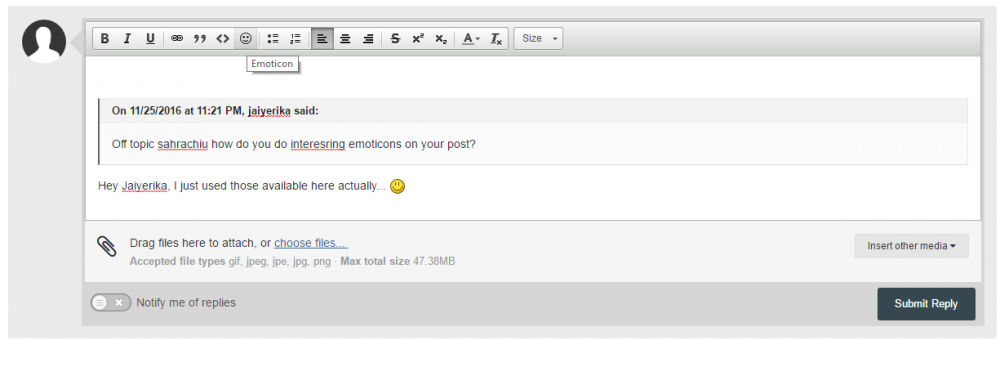Image resolution: width=1000 pixels, height=376 pixels.
Task: Submit the reply
Action: click(x=926, y=304)
